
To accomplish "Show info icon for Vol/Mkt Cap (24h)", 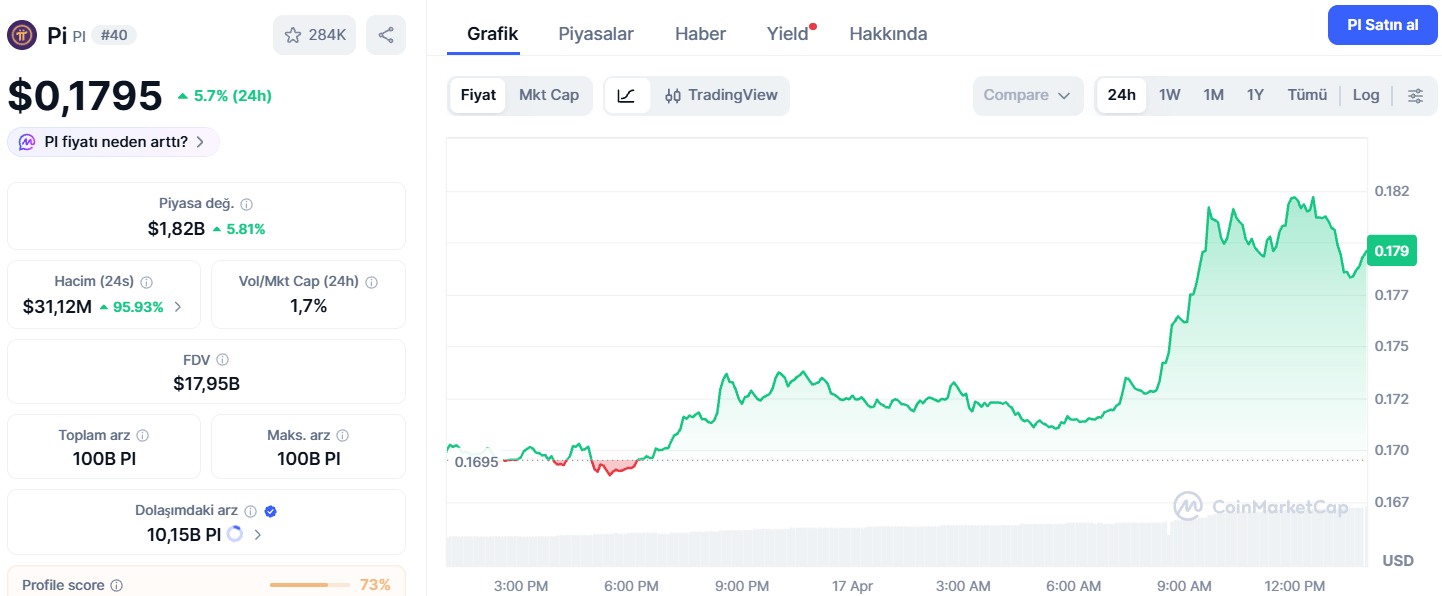I will click(x=372, y=282).
